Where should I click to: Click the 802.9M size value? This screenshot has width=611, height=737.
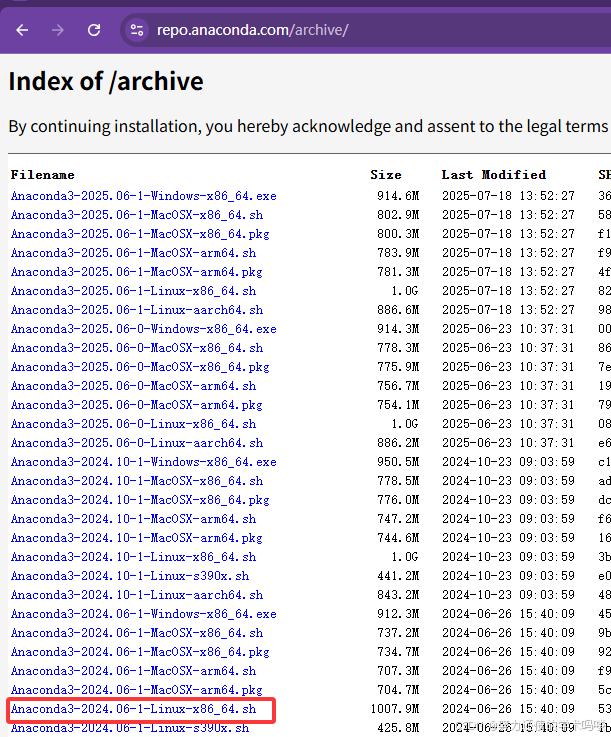coord(398,215)
